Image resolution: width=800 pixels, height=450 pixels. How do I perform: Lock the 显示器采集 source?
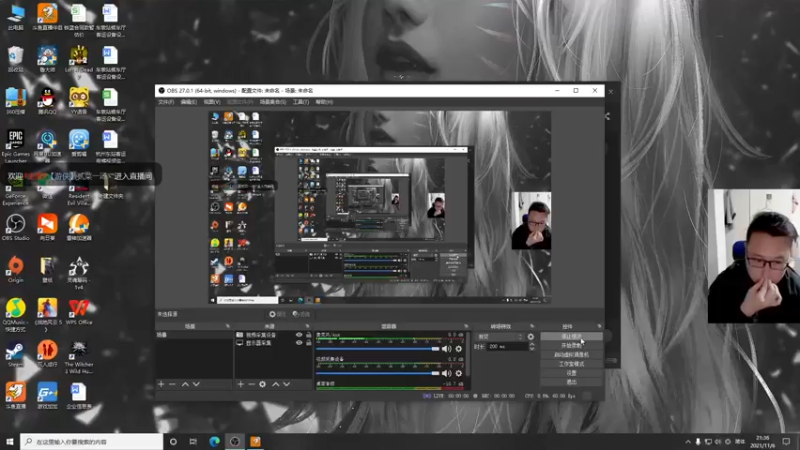pyautogui.click(x=308, y=343)
